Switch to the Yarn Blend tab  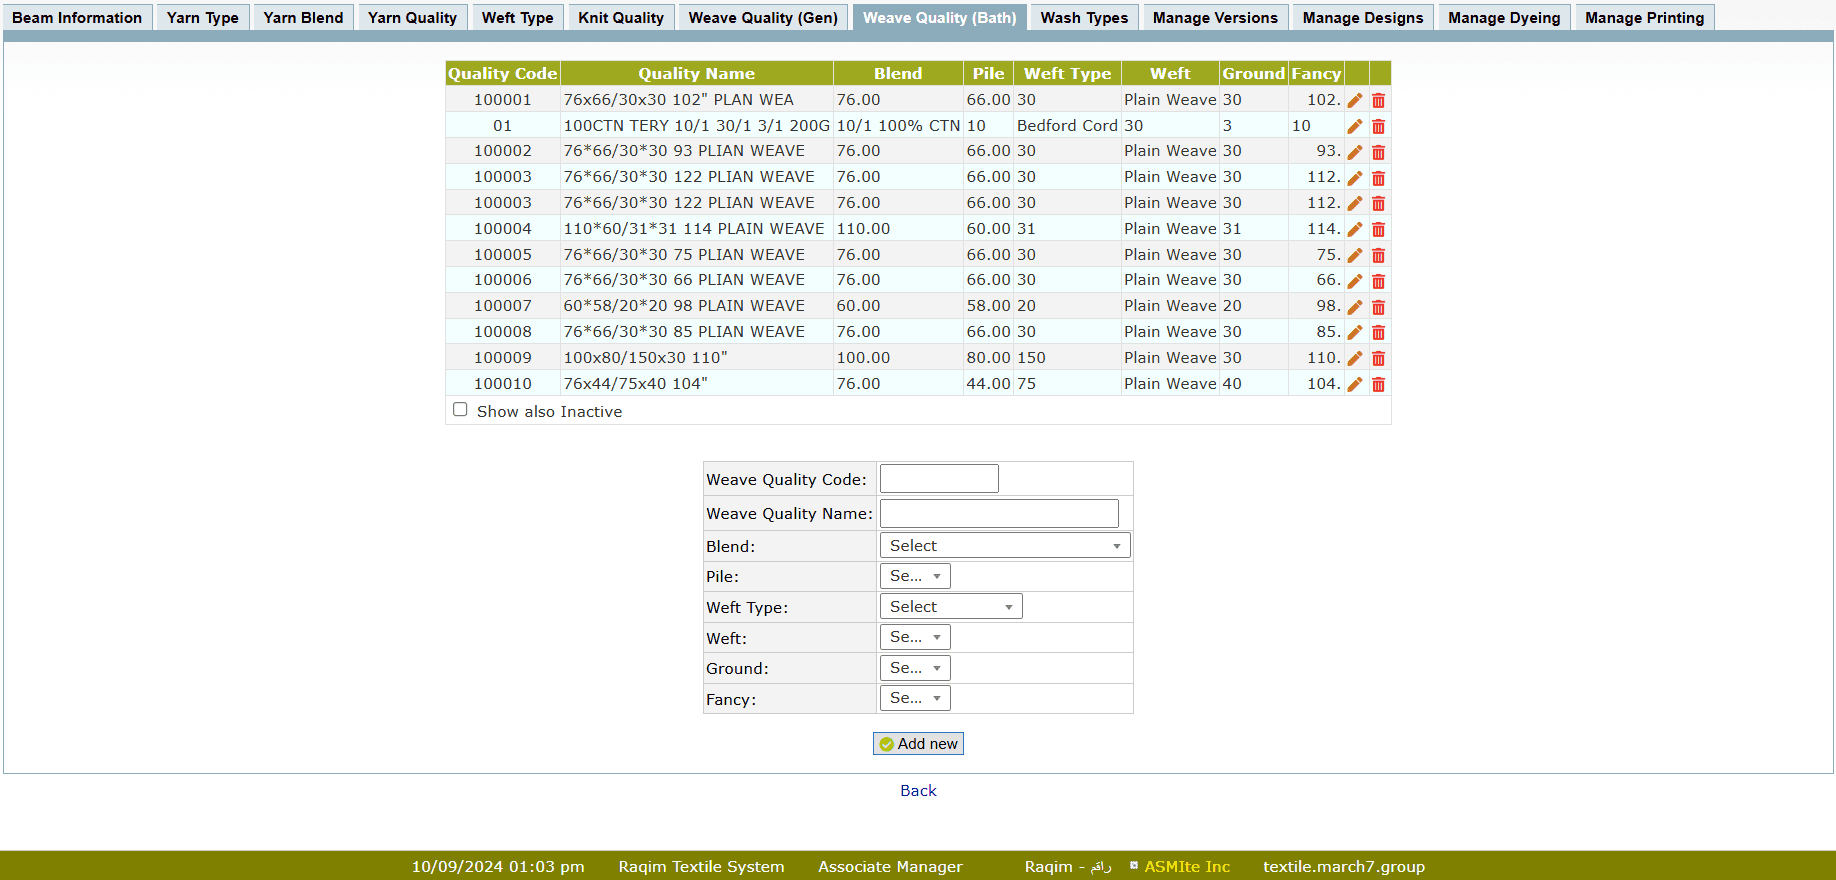coord(303,18)
